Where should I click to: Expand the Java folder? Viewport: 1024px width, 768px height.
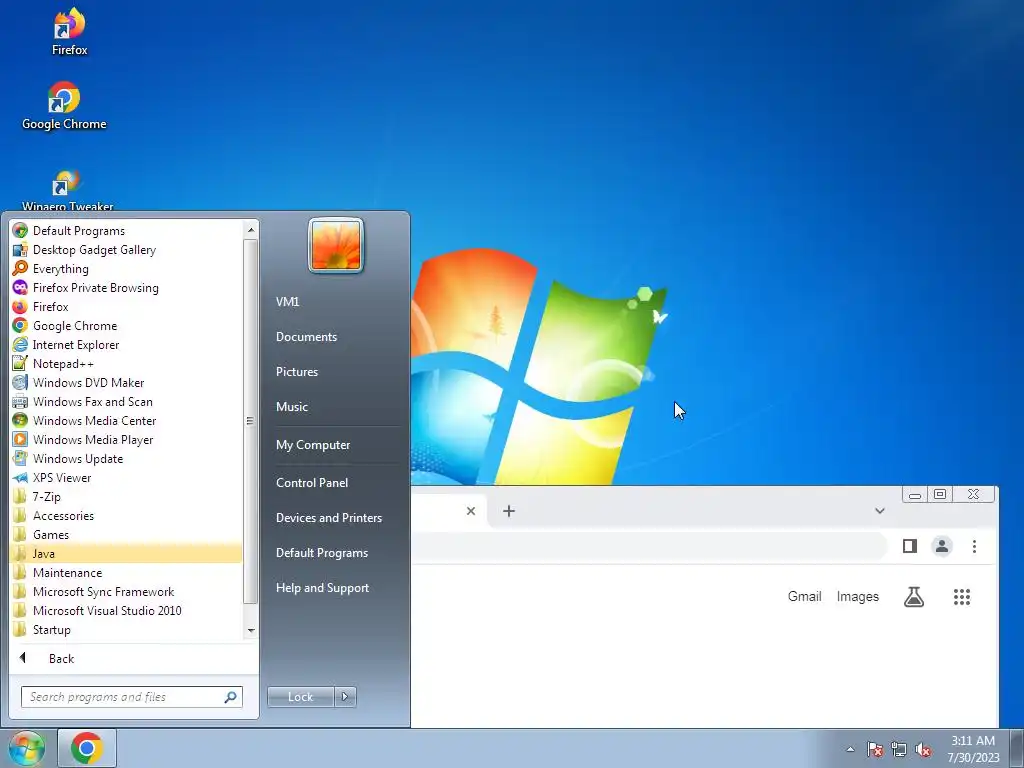(126, 553)
